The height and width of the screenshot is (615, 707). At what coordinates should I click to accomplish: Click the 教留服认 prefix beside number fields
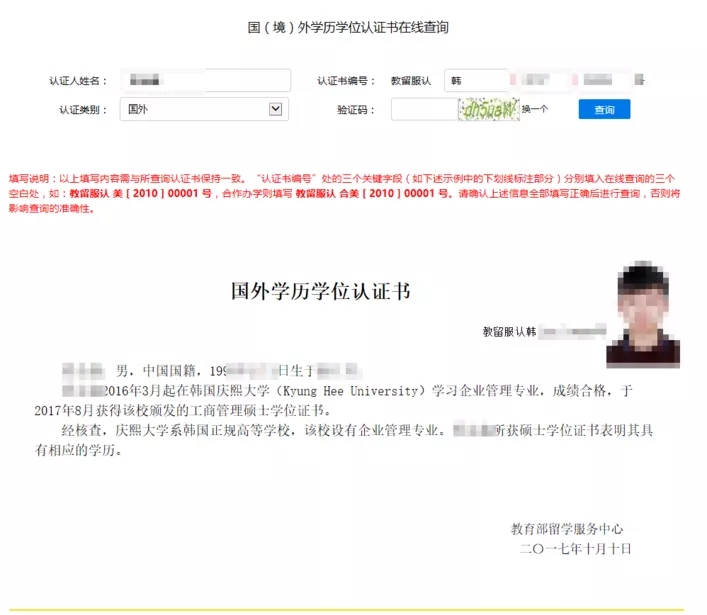(x=410, y=81)
